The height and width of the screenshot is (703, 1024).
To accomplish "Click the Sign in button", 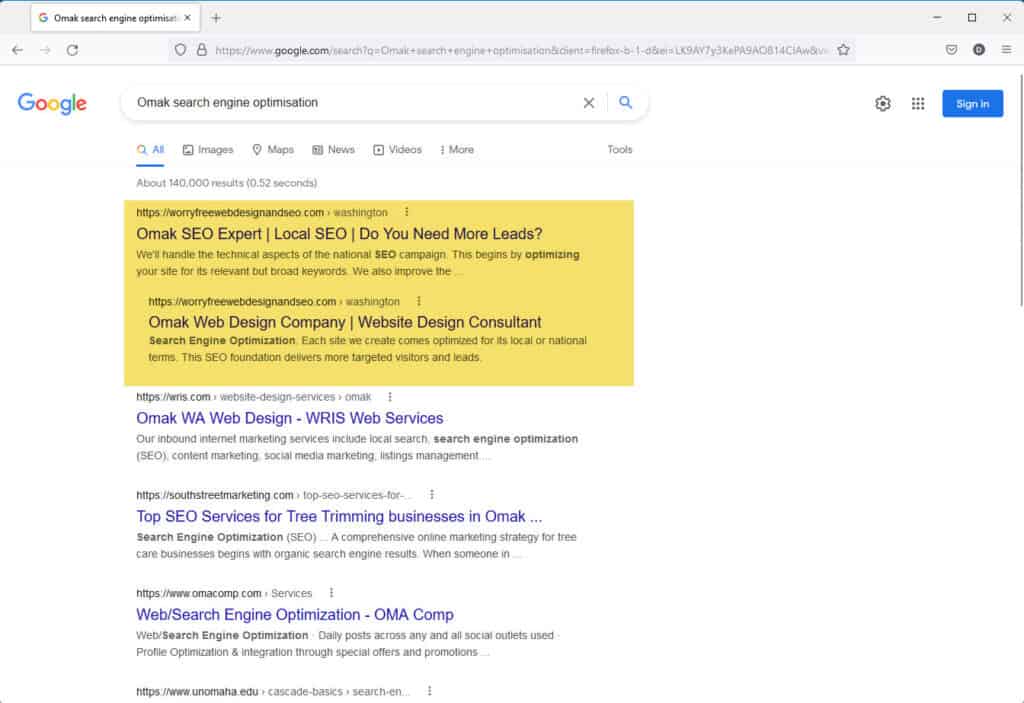I will click(x=972, y=103).
